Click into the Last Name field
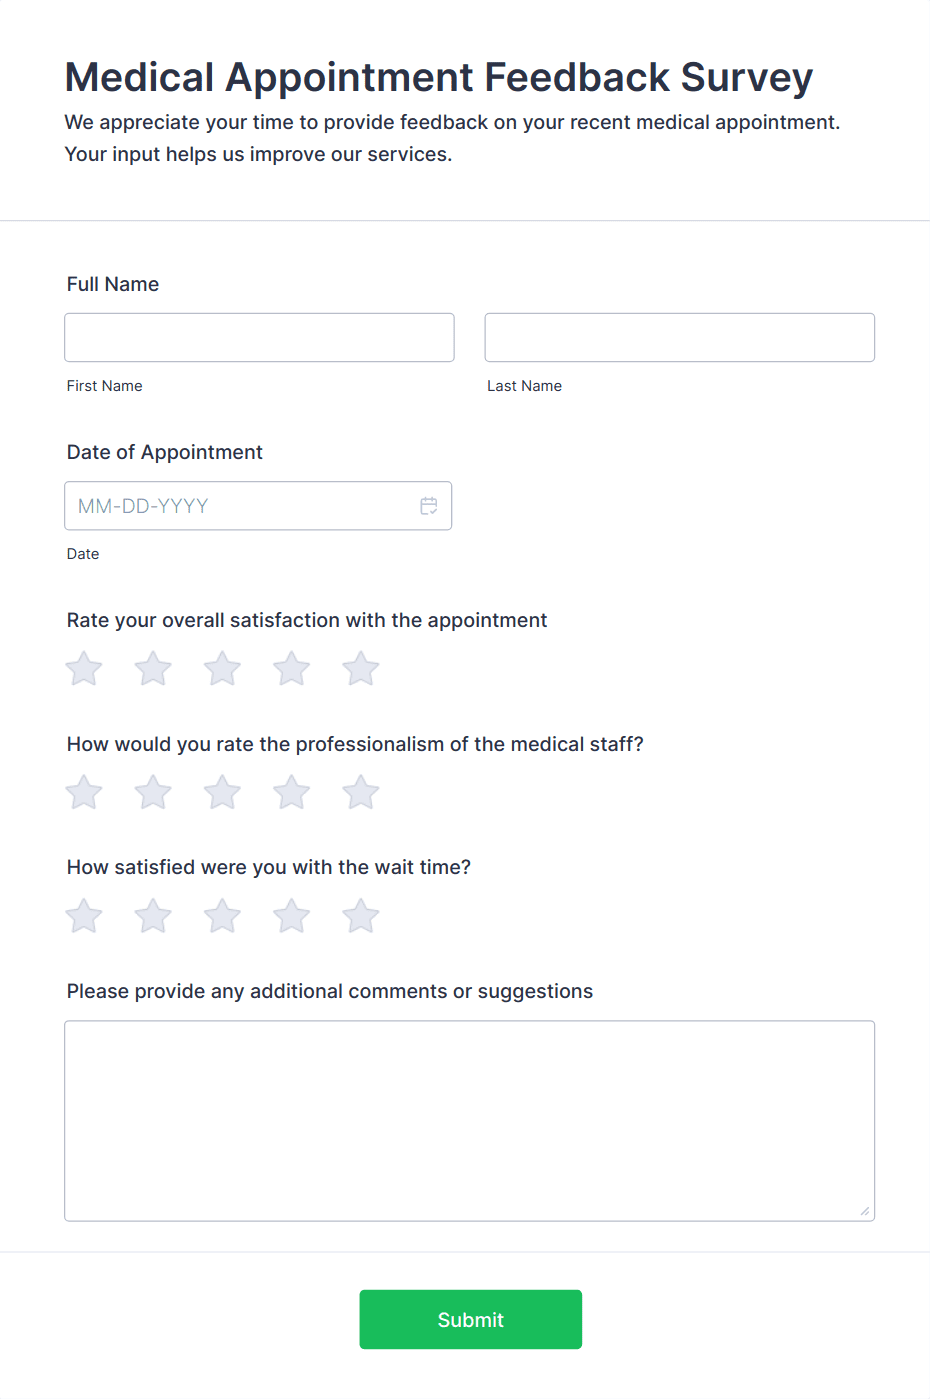The height and width of the screenshot is (1399, 930). [x=679, y=337]
